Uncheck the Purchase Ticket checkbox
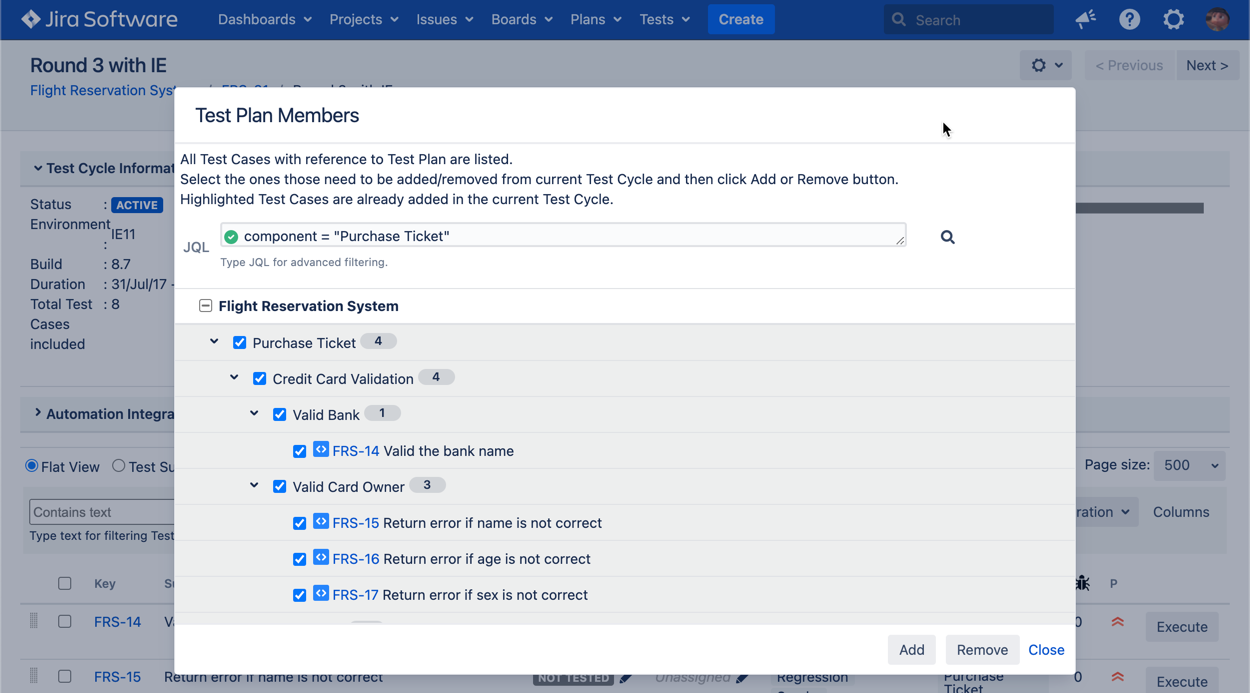The height and width of the screenshot is (693, 1250). (x=240, y=343)
